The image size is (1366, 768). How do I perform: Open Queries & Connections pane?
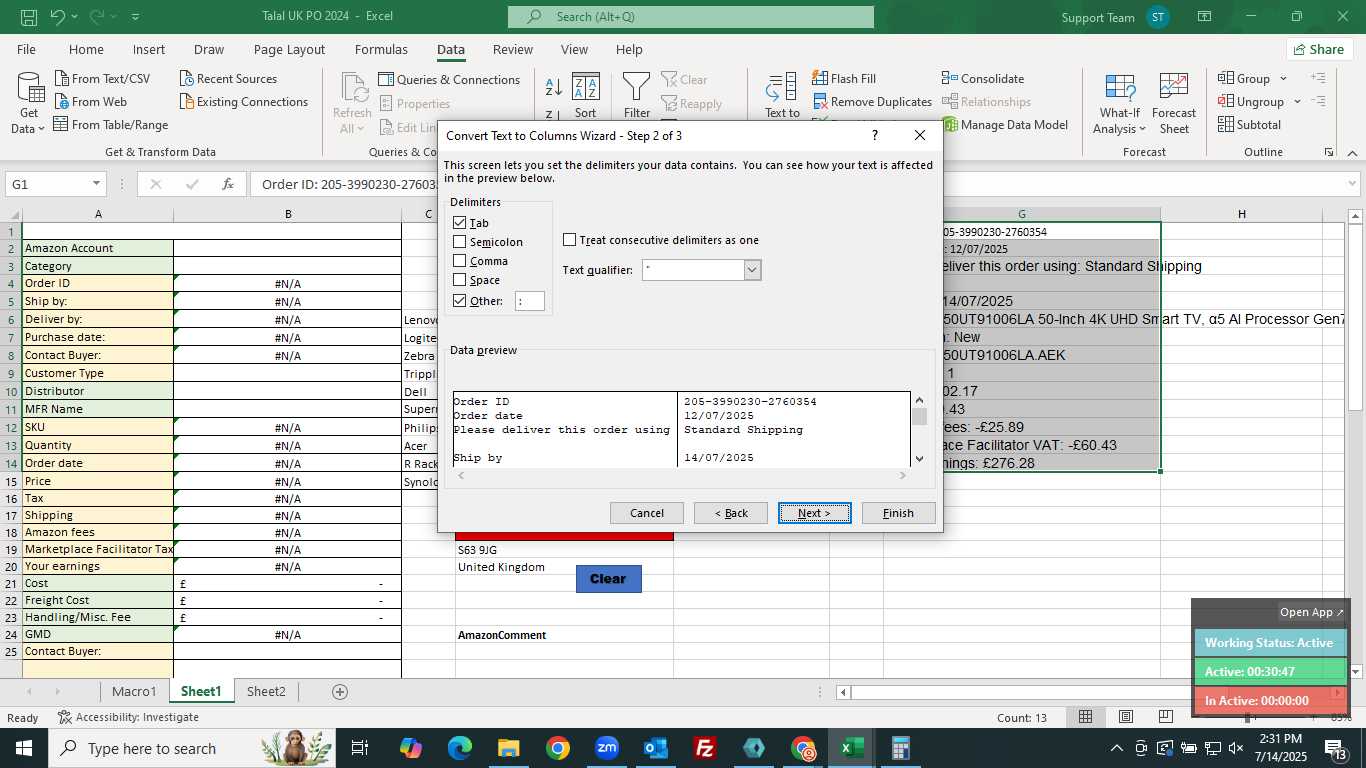click(x=449, y=80)
